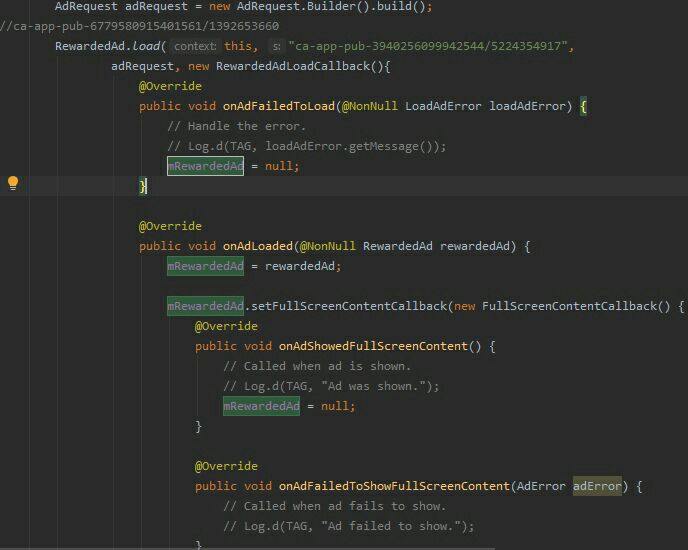Click the load method in RewardedAd.load
The width and height of the screenshot is (688, 550).
tap(146, 46)
